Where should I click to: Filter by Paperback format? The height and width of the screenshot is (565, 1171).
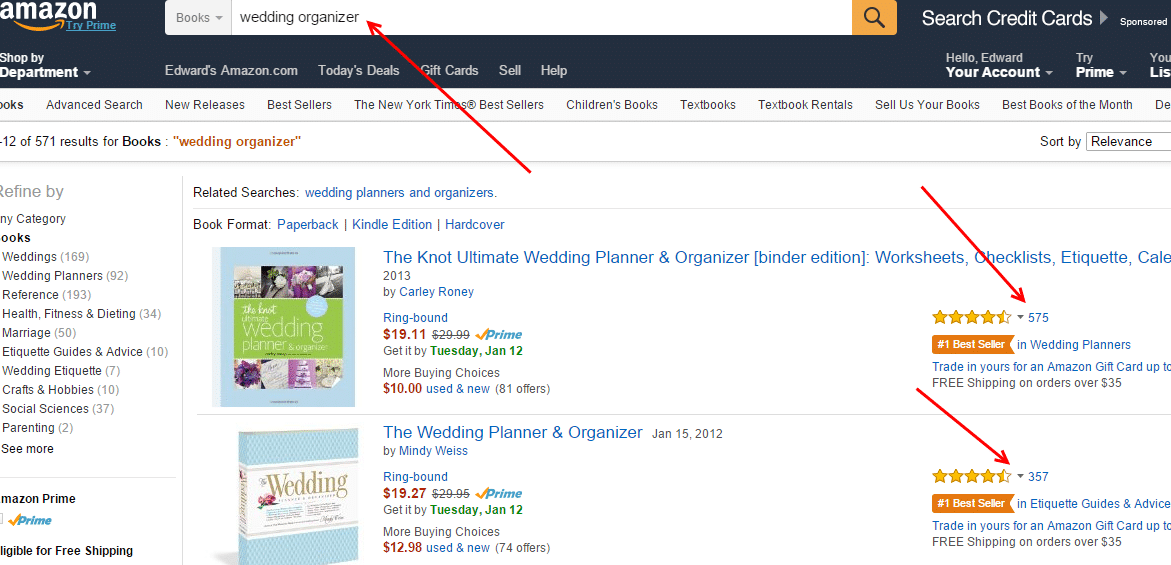pos(308,225)
